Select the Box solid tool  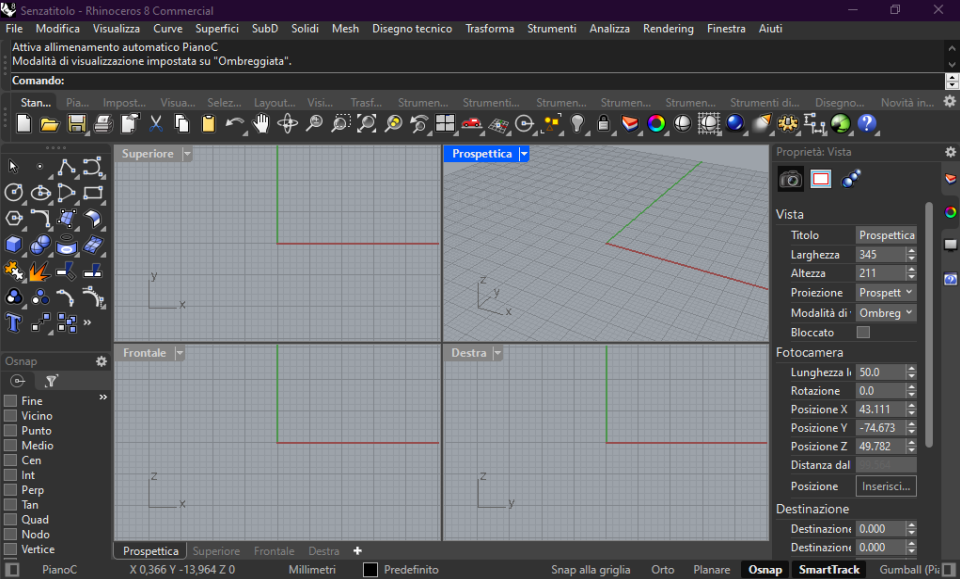tap(13, 245)
